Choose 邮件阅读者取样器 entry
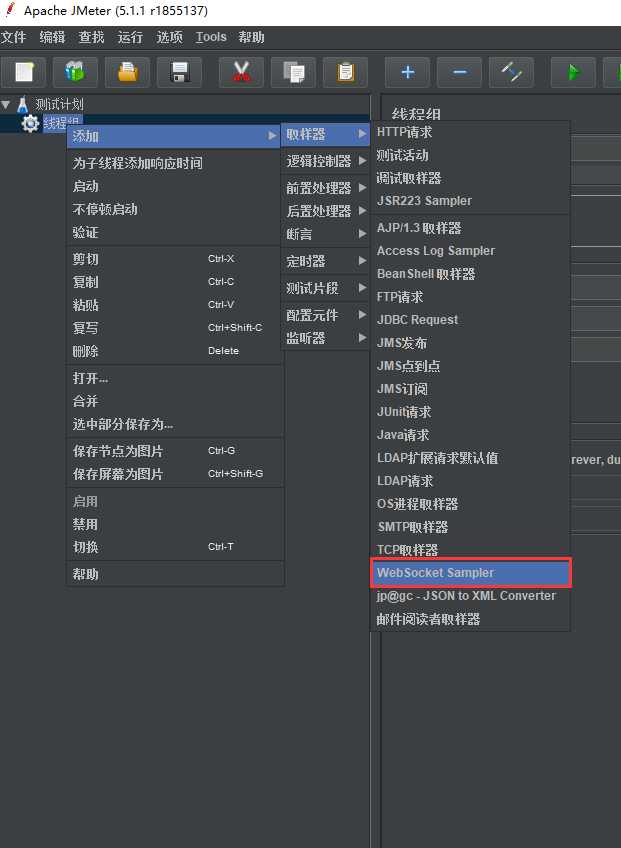 coord(471,619)
